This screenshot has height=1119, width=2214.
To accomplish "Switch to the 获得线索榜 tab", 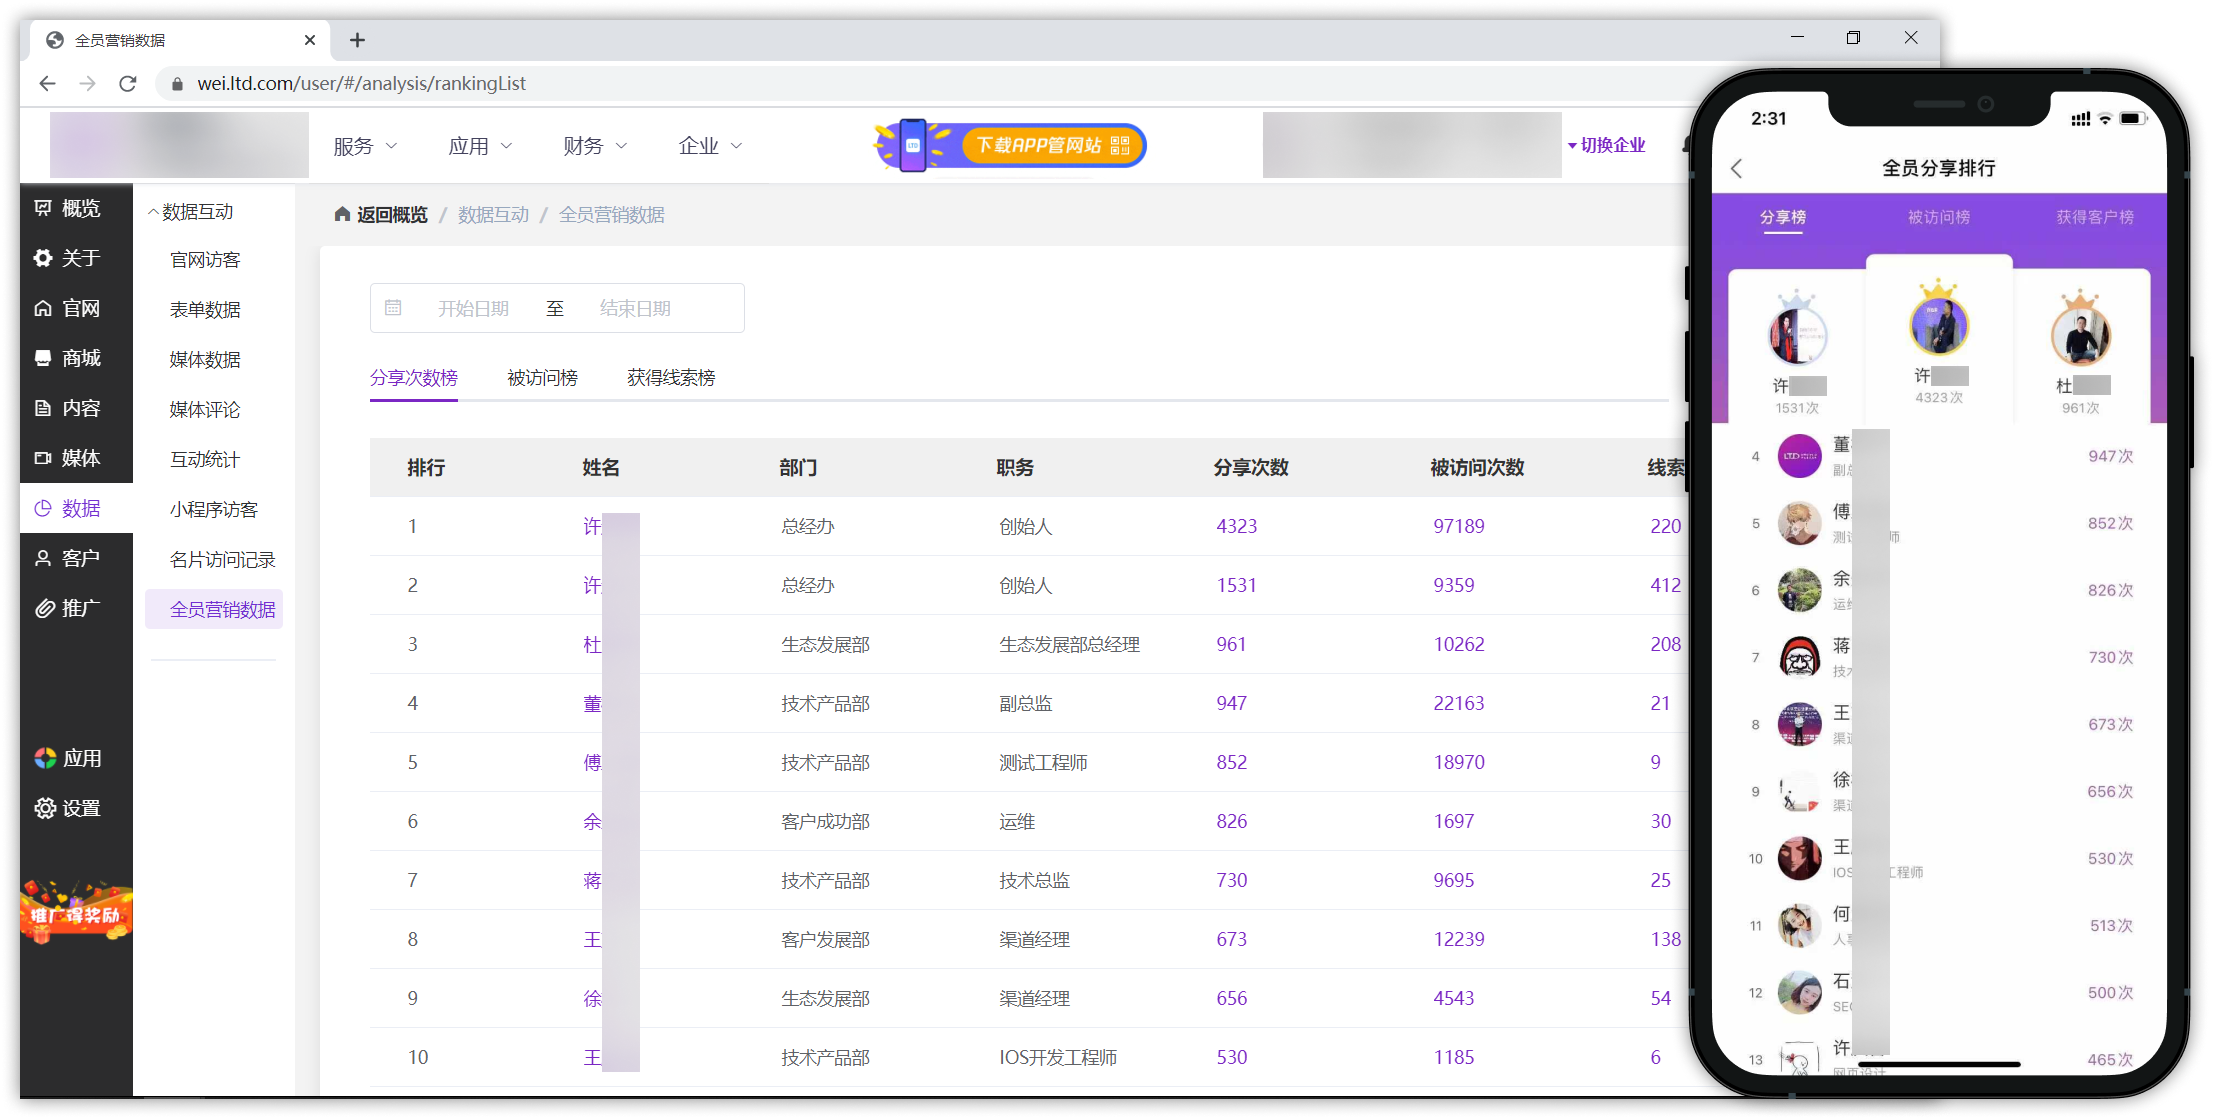I will click(x=671, y=378).
